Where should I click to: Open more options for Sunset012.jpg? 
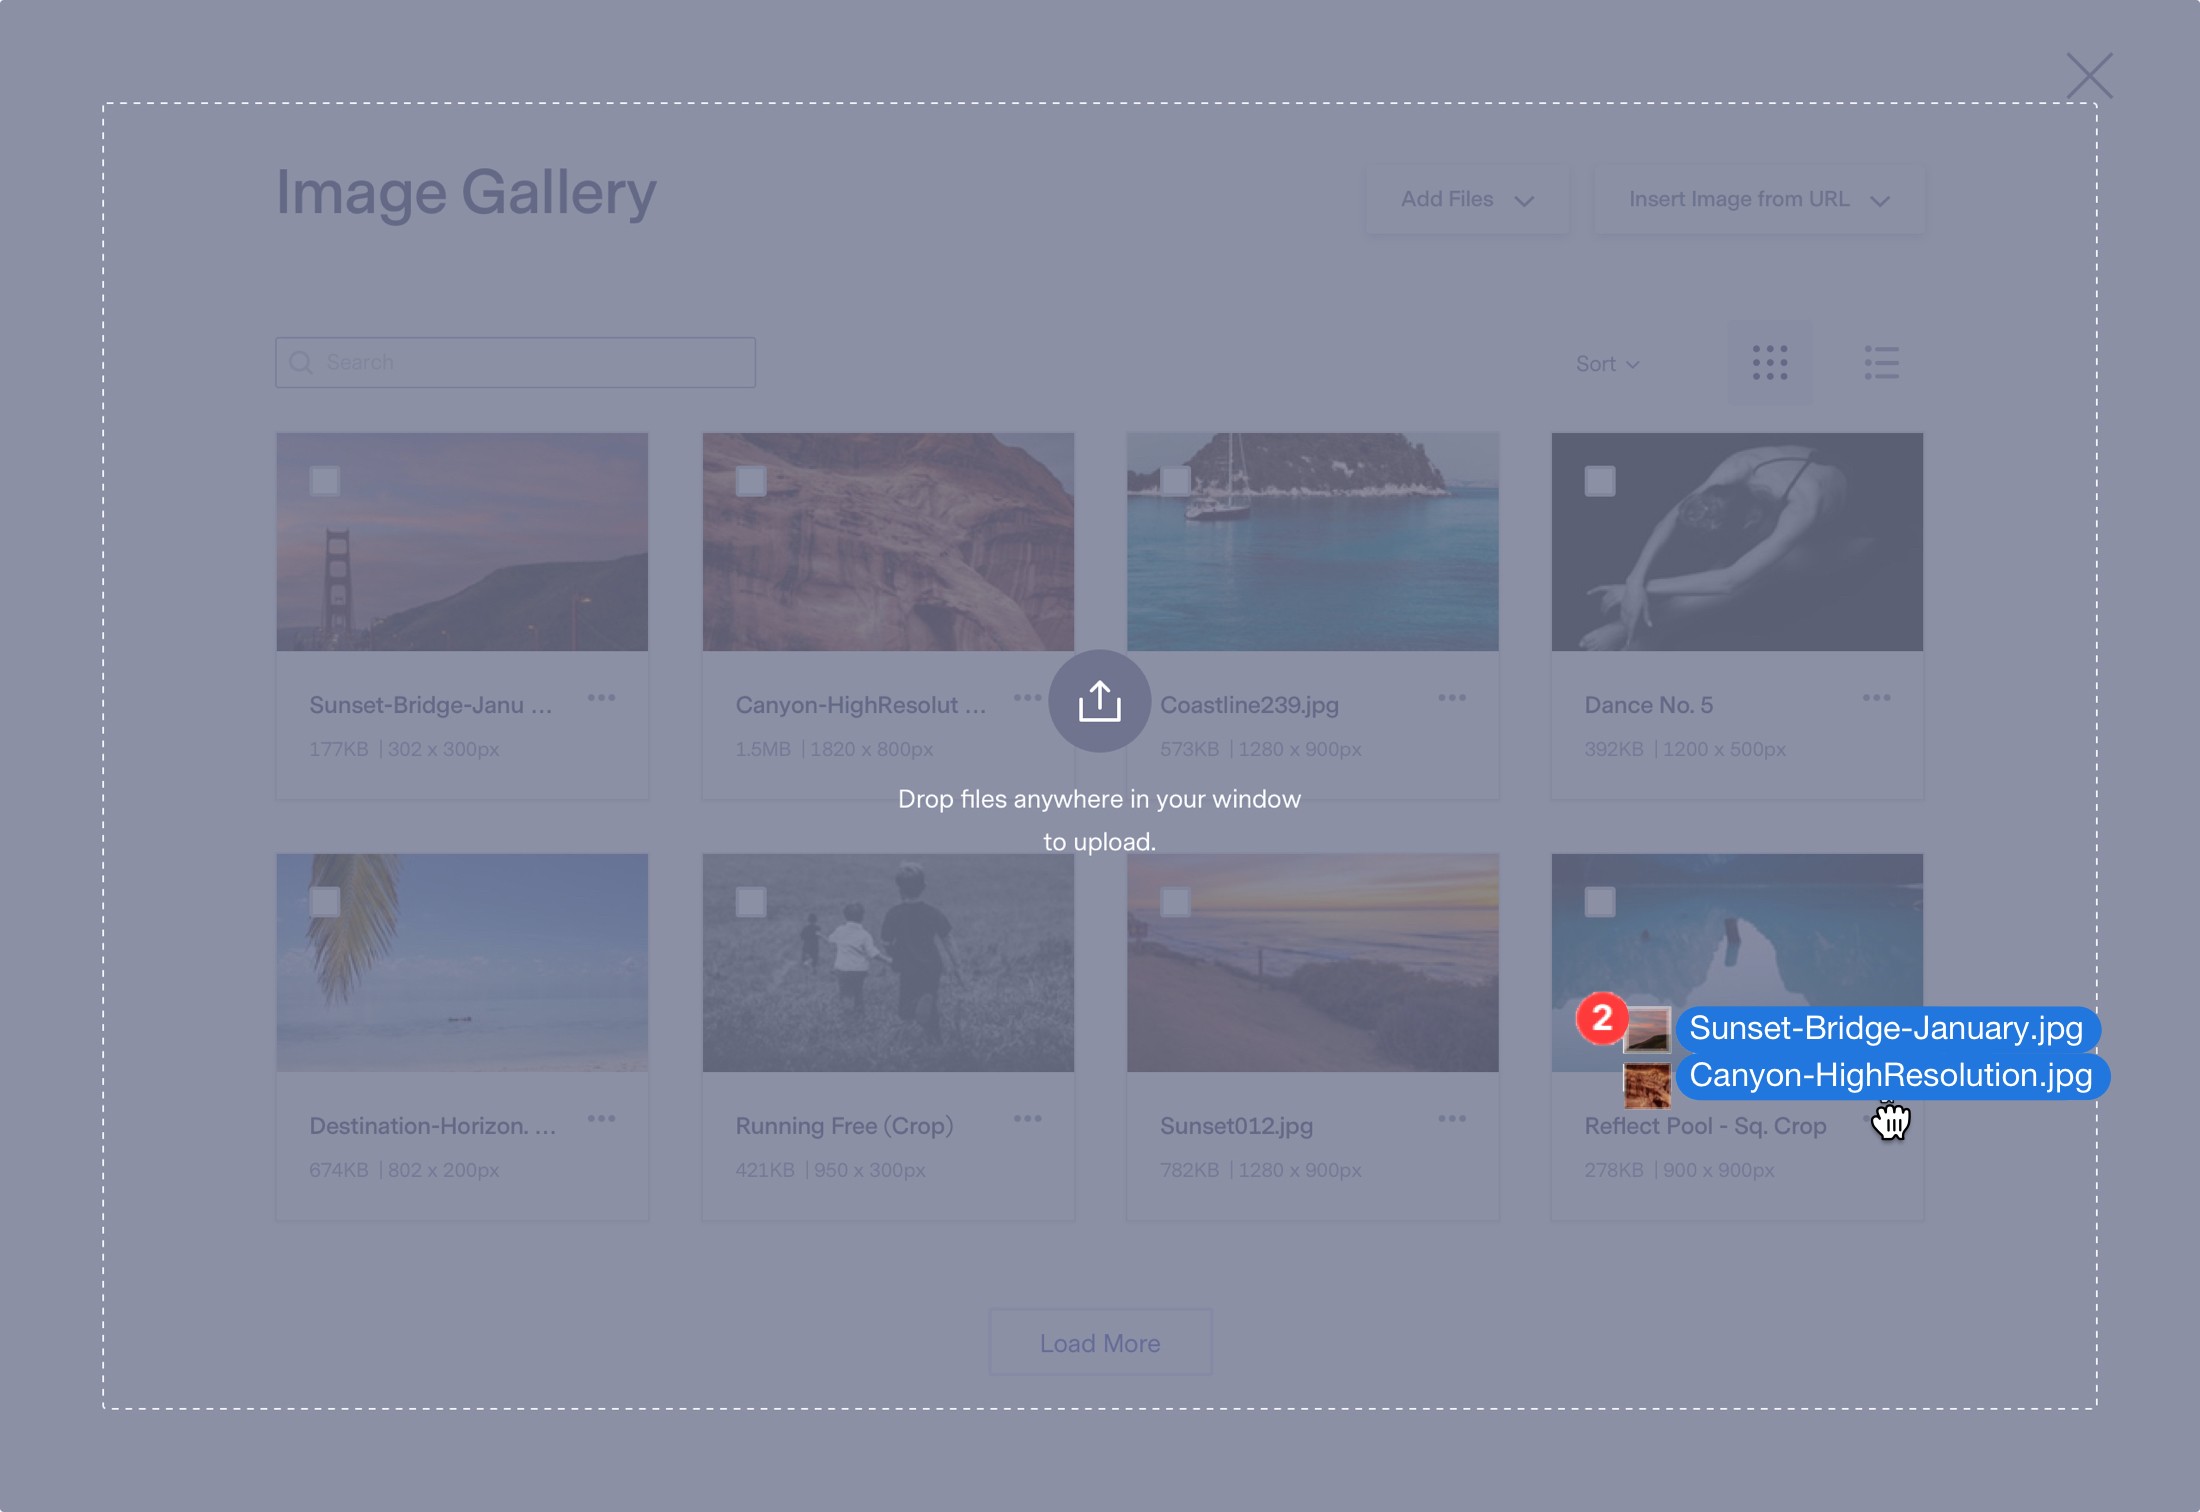(1452, 1119)
